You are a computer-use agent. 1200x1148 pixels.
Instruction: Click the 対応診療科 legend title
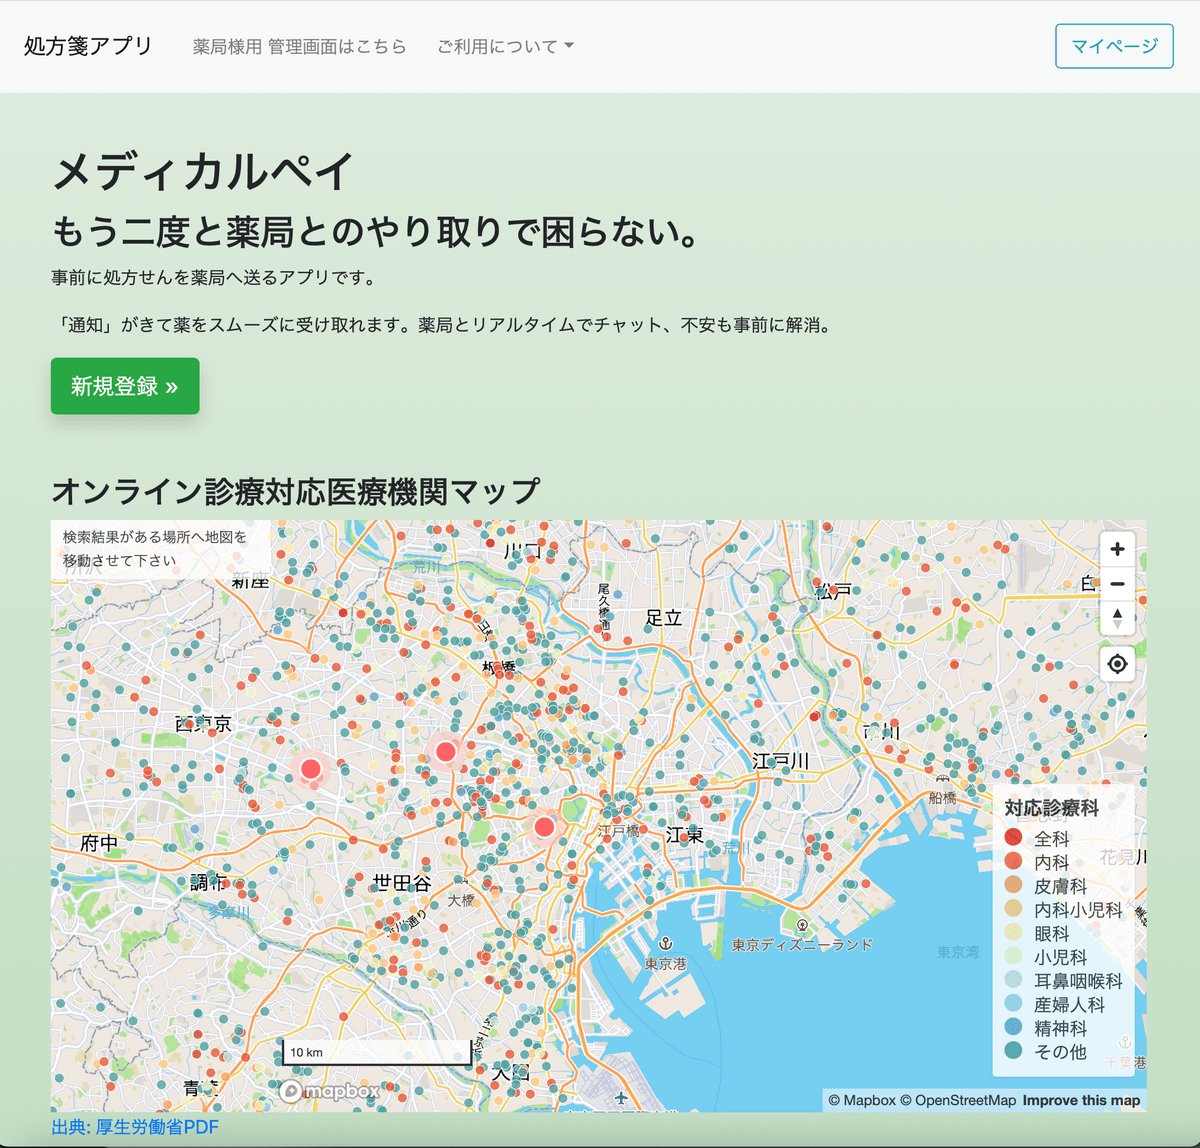[x=1051, y=808]
